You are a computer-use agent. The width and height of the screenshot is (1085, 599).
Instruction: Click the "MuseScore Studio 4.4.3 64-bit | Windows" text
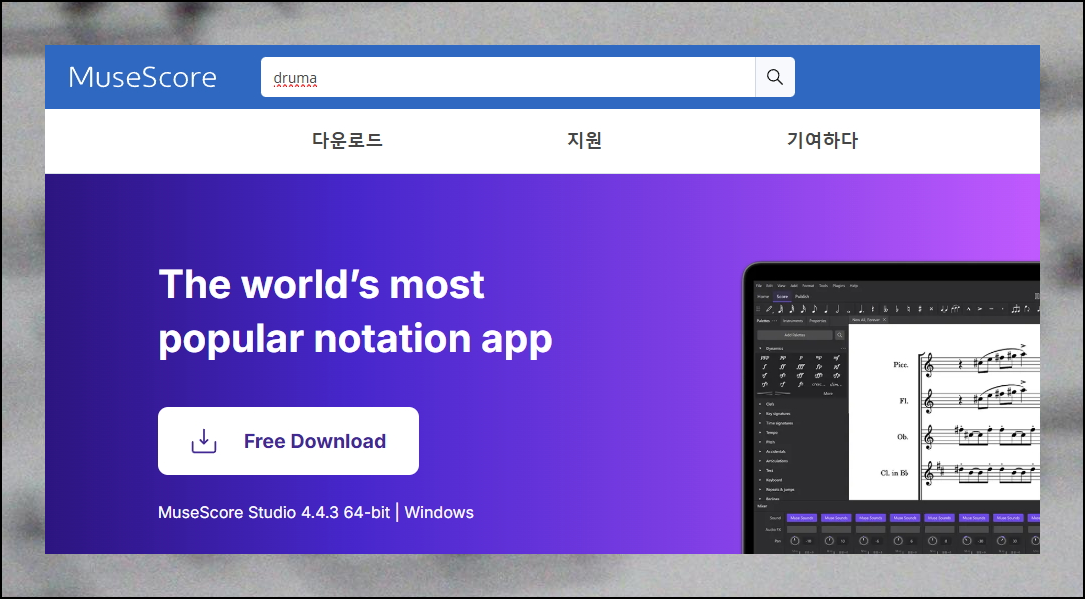[316, 513]
